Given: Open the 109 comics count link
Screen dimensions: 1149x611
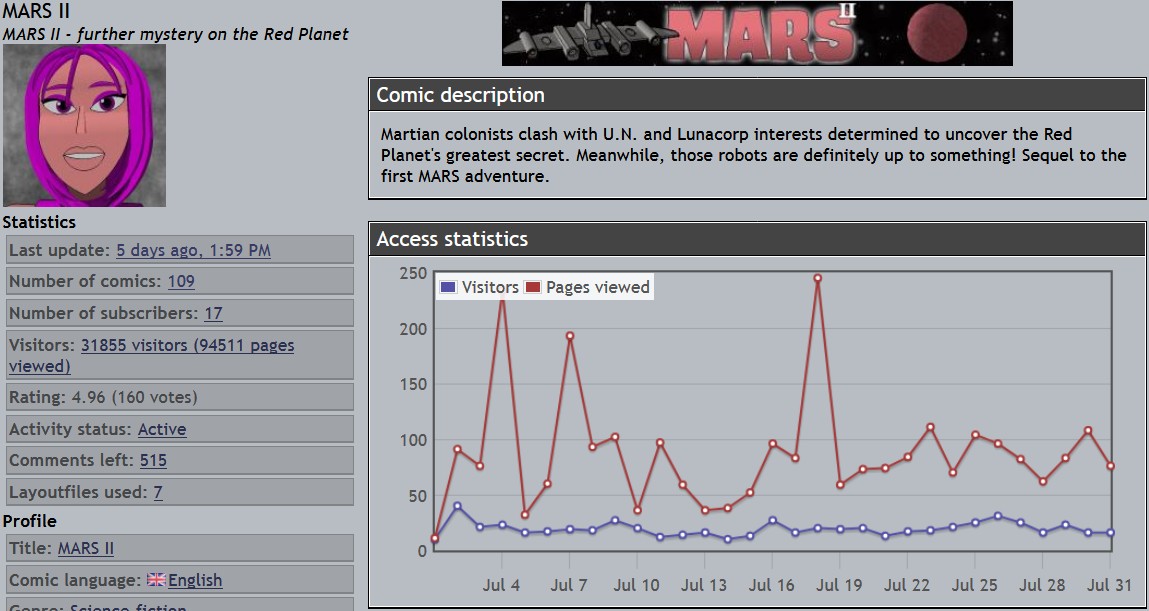Looking at the screenshot, I should [x=181, y=282].
